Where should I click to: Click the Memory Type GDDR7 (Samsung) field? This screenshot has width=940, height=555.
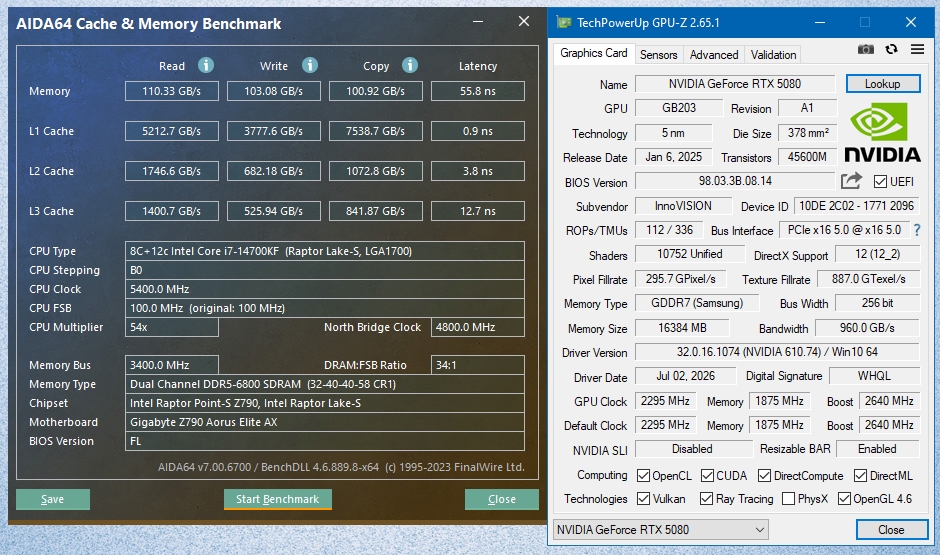[x=697, y=303]
